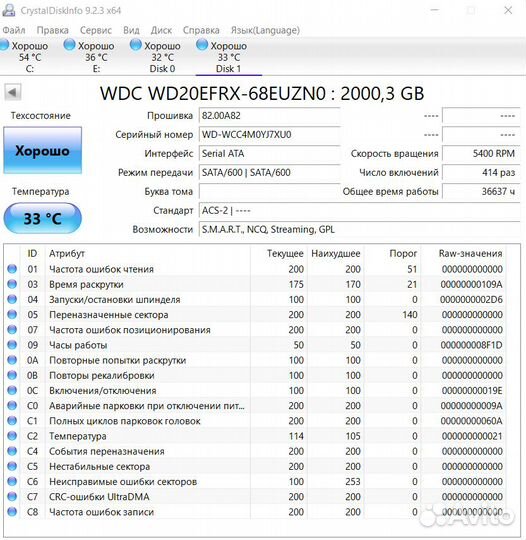Viewport: 526px width, 540px height.
Task: Click status icon for Запуски/остановки шпинделя
Action: (12, 299)
